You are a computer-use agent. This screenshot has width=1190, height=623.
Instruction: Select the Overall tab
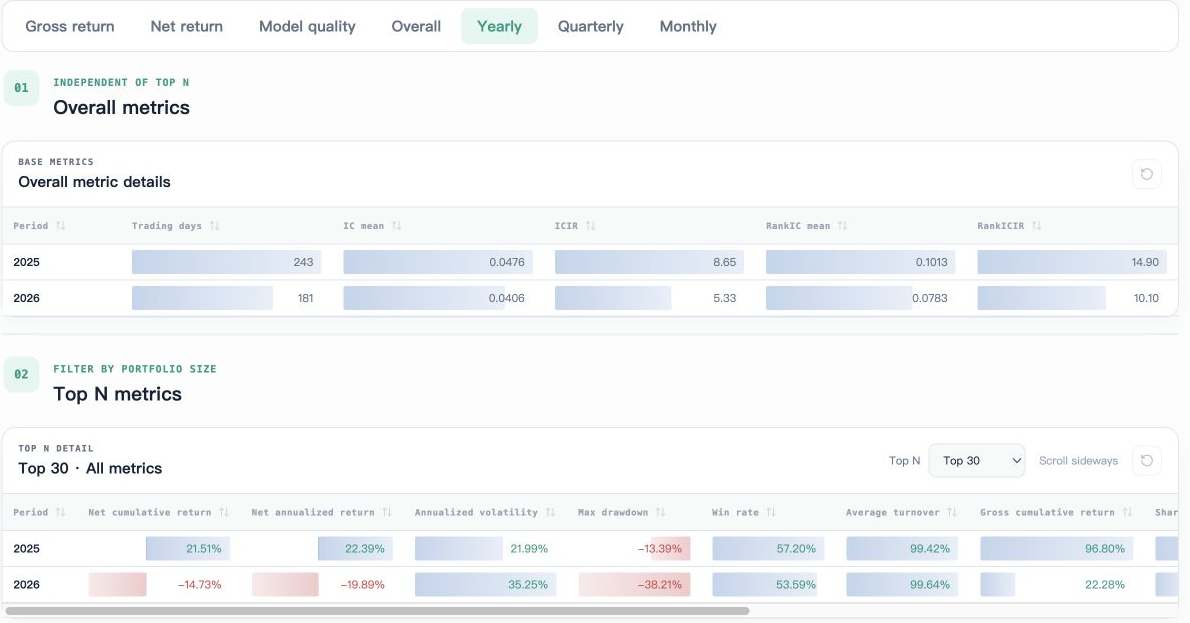pos(416,27)
